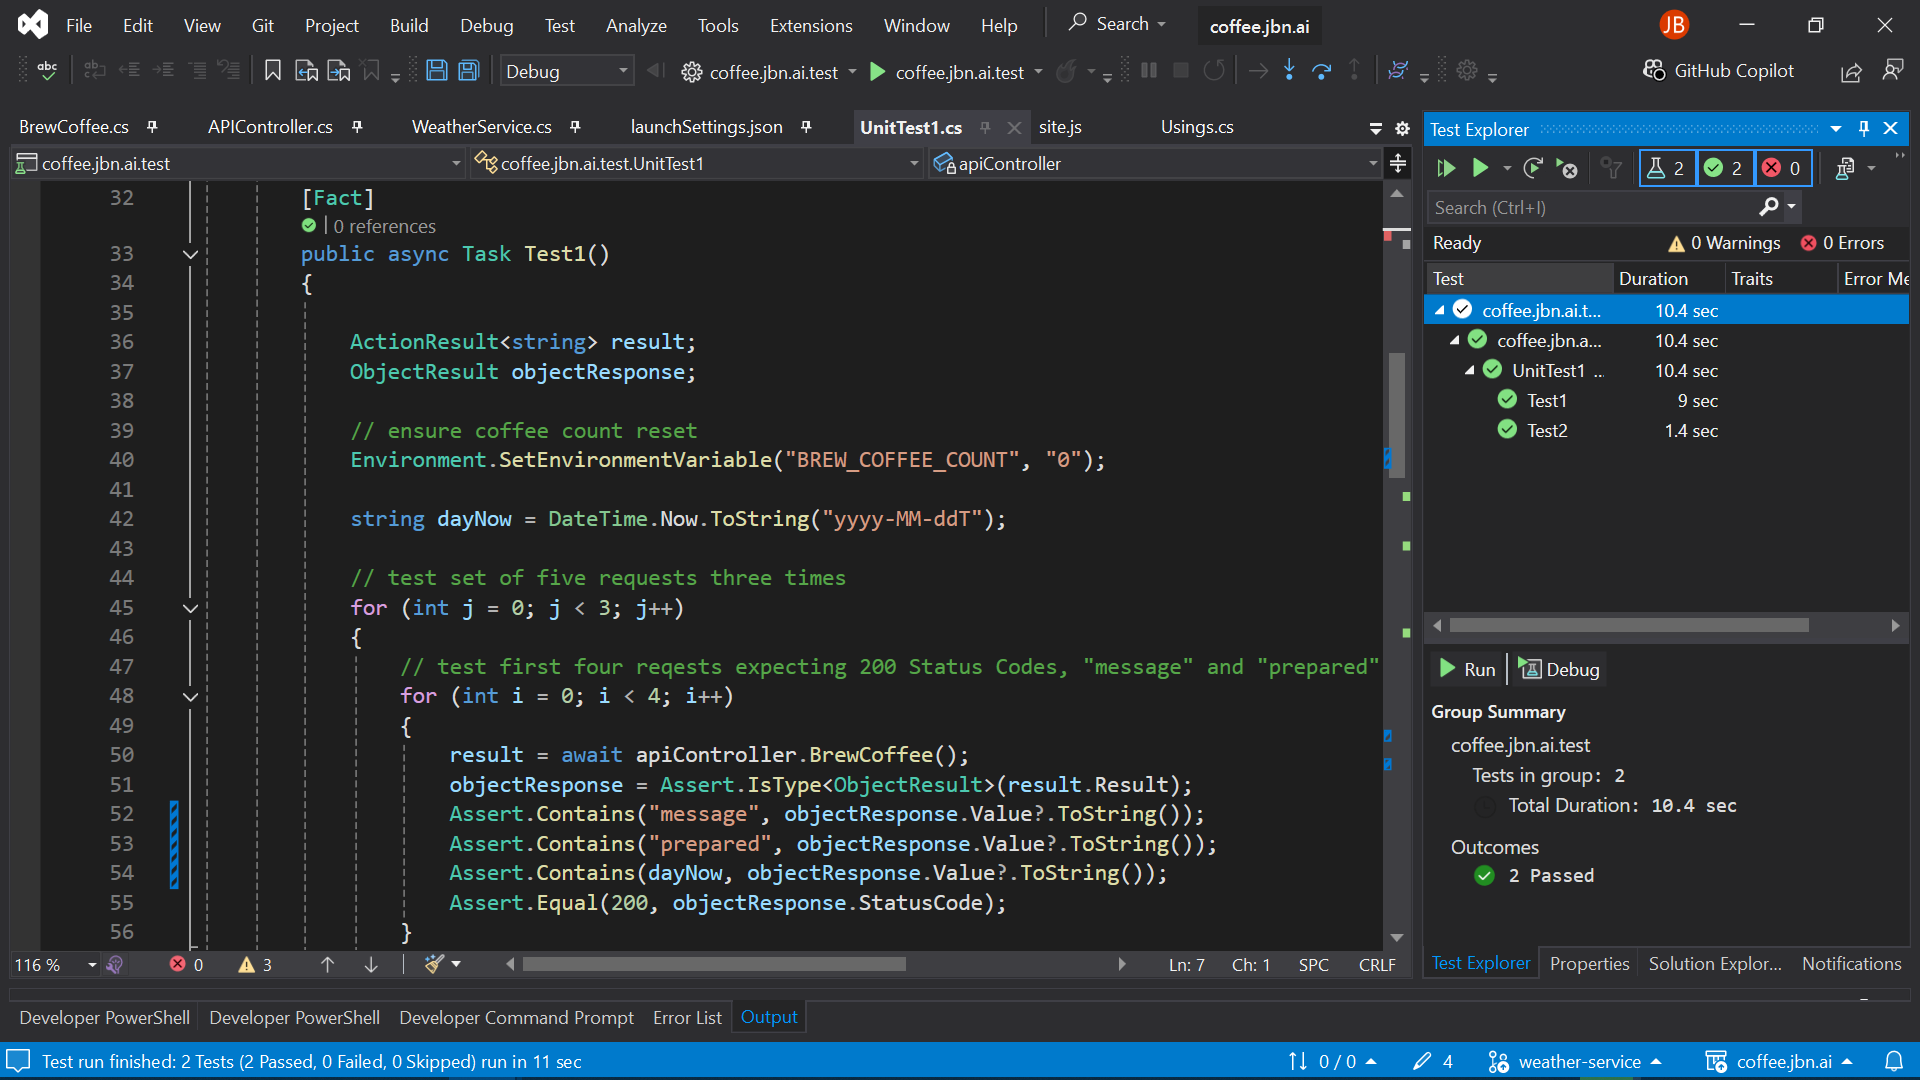
Task: Click the breakpoint/pause debug icon
Action: [x=1149, y=70]
